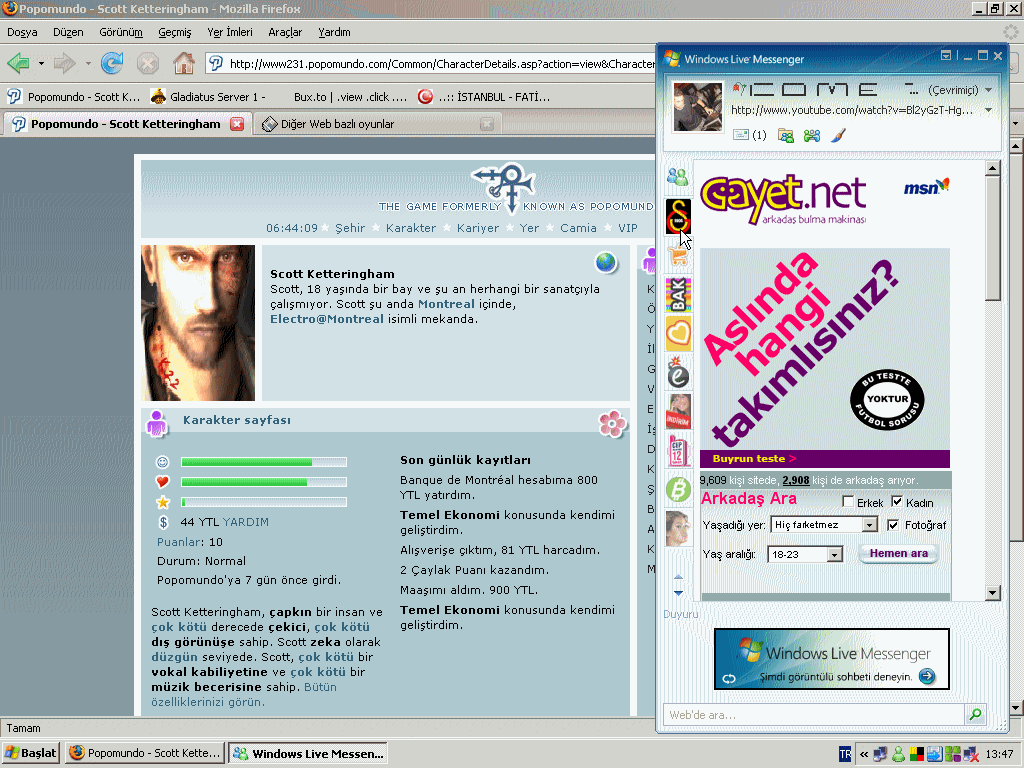This screenshot has height=768, width=1024.
Task: Click the globe icon in the character panel
Action: [605, 263]
